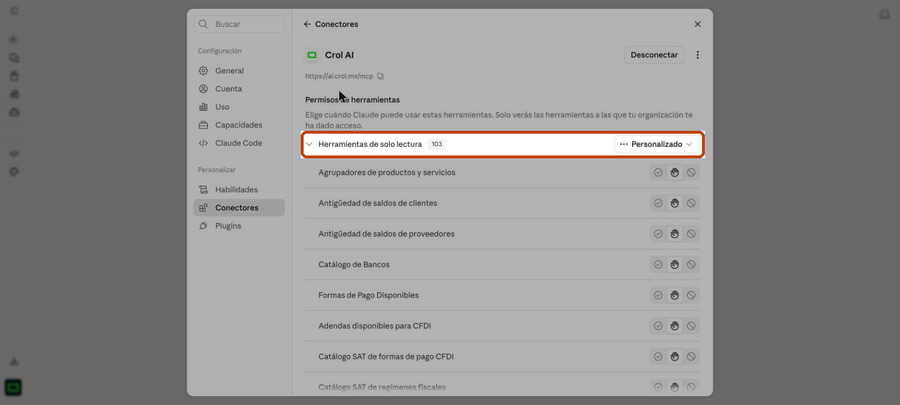Open Habilidades in Personalizar section
Image resolution: width=900 pixels, height=405 pixels.
pyautogui.click(x=239, y=190)
